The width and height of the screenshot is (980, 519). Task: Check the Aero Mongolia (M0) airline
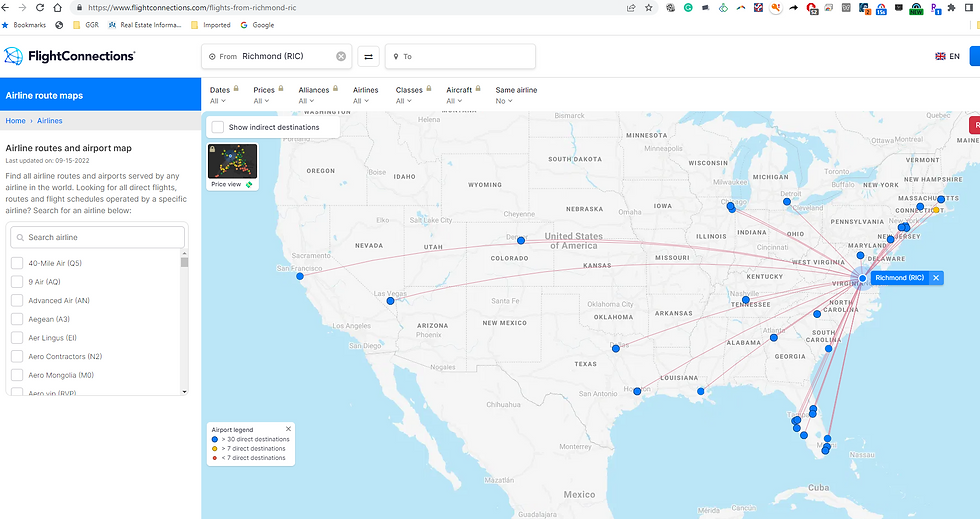point(18,375)
